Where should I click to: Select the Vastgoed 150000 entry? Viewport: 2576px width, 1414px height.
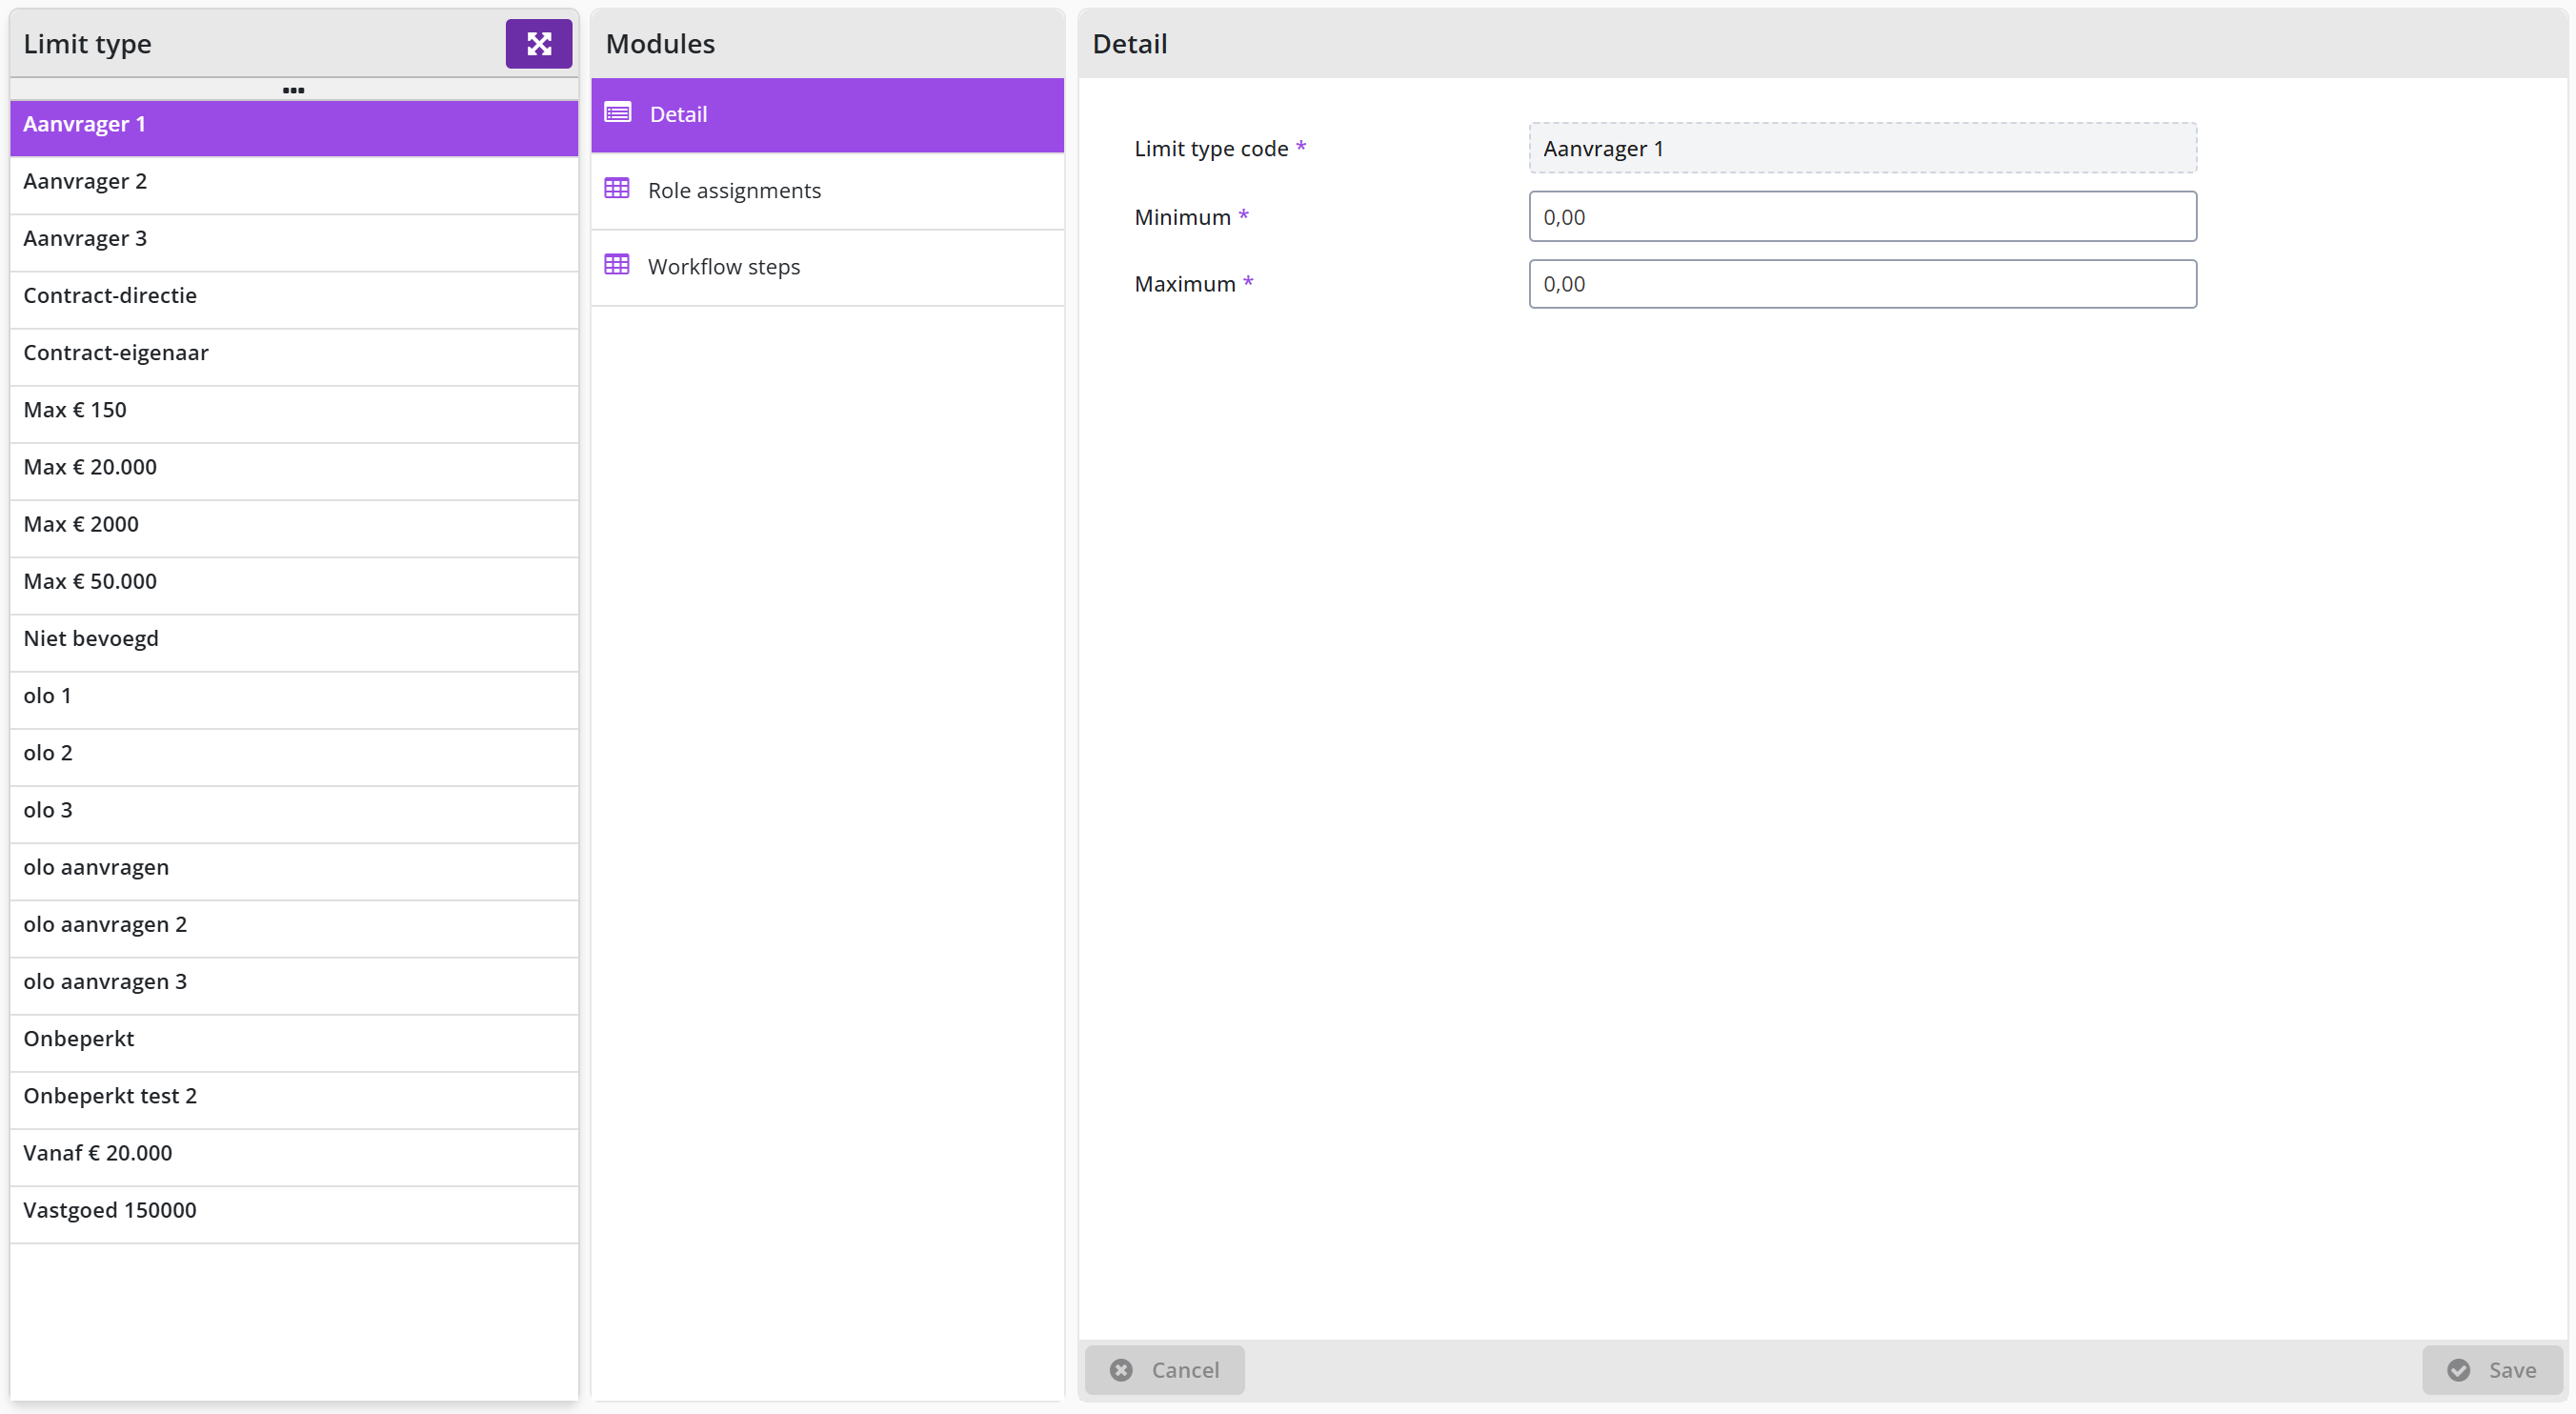point(294,1213)
